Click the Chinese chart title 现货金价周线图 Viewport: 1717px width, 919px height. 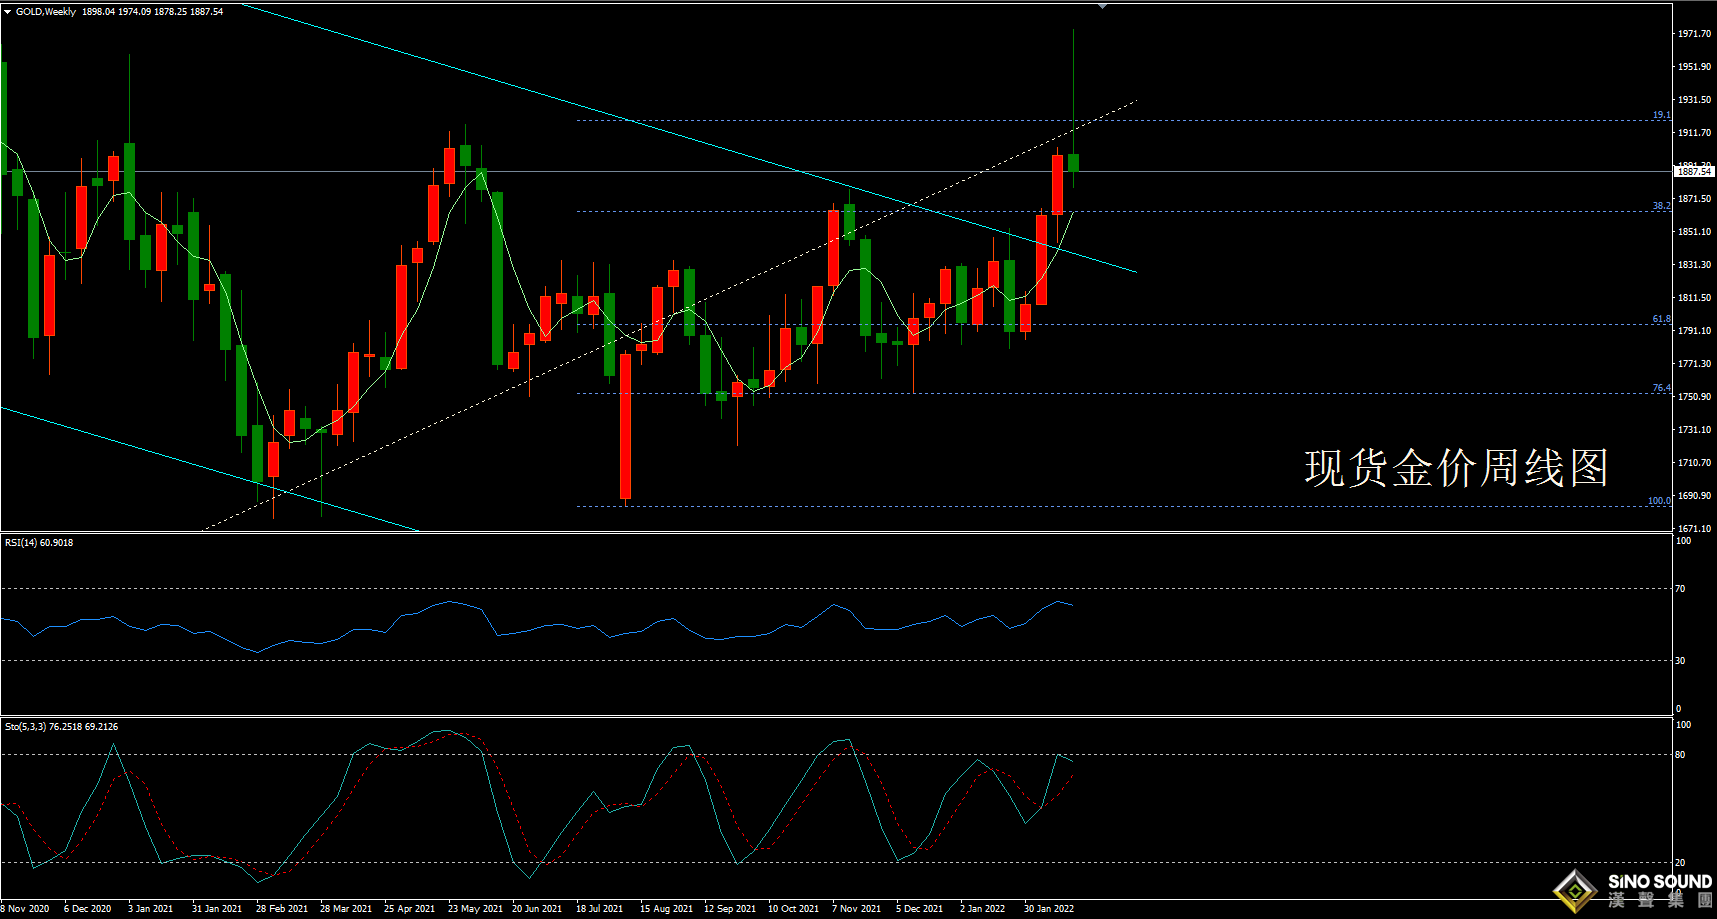click(1455, 468)
